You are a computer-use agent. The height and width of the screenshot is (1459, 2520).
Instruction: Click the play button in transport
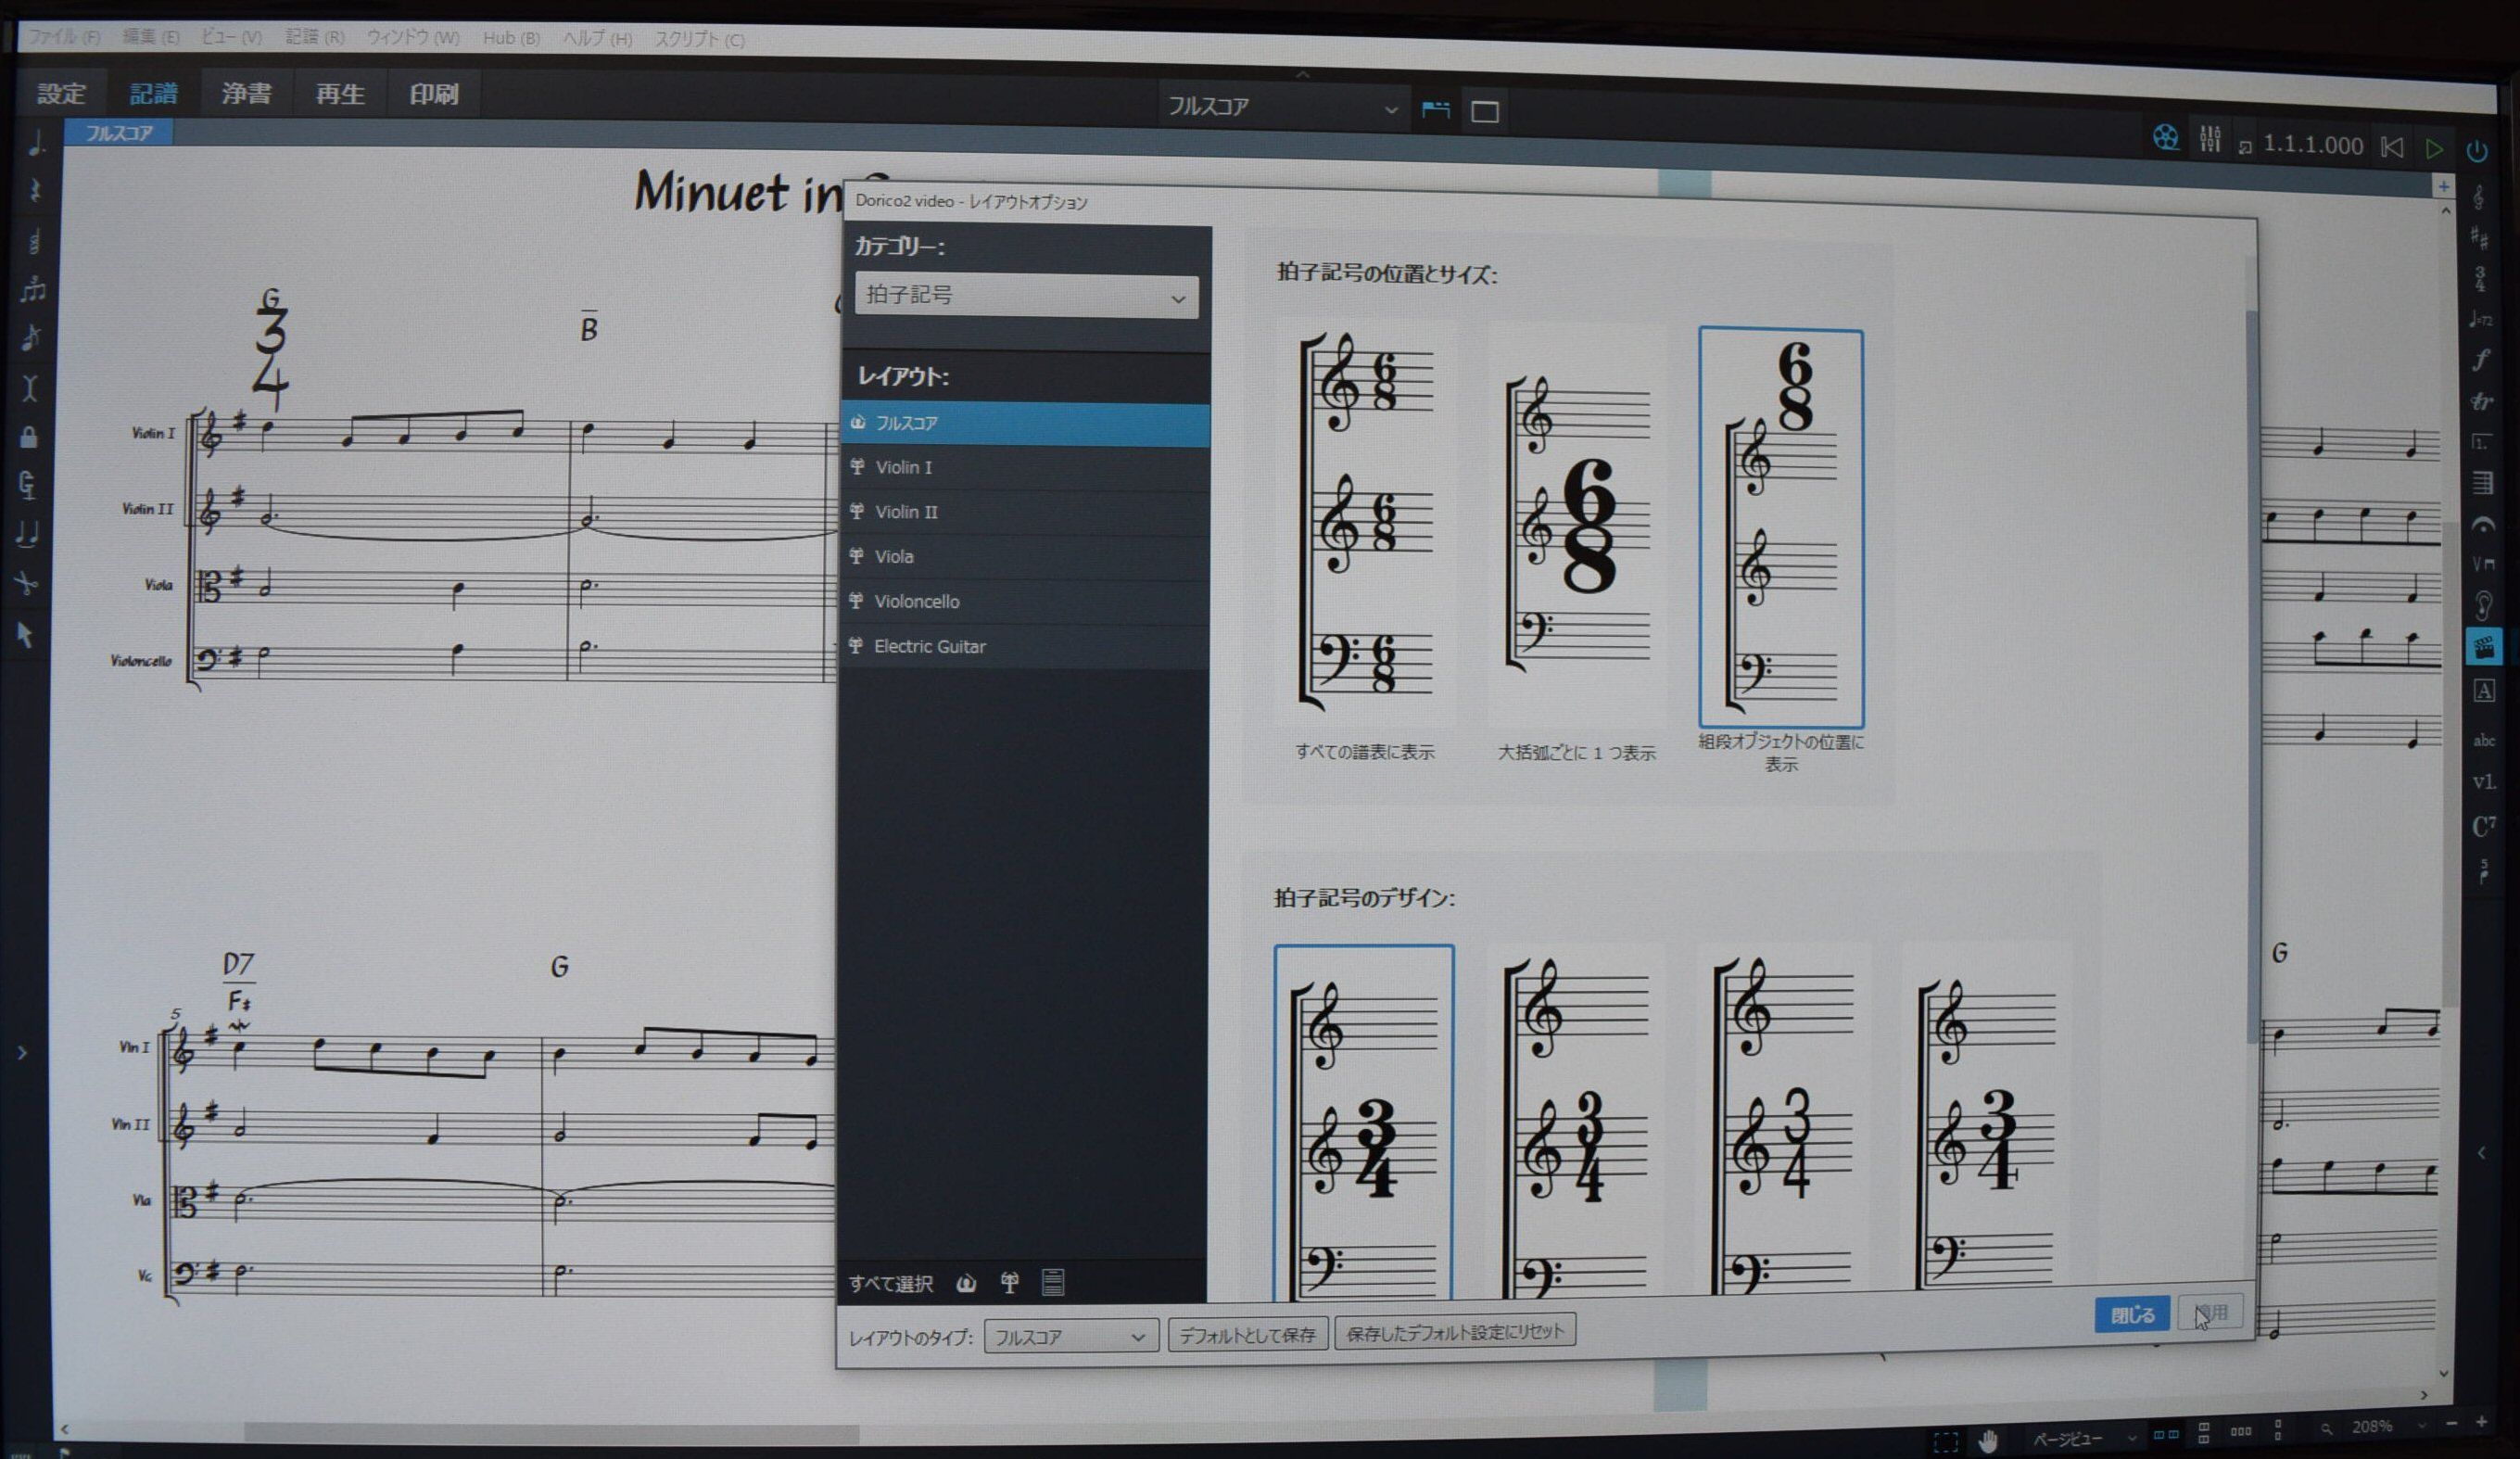(2434, 149)
